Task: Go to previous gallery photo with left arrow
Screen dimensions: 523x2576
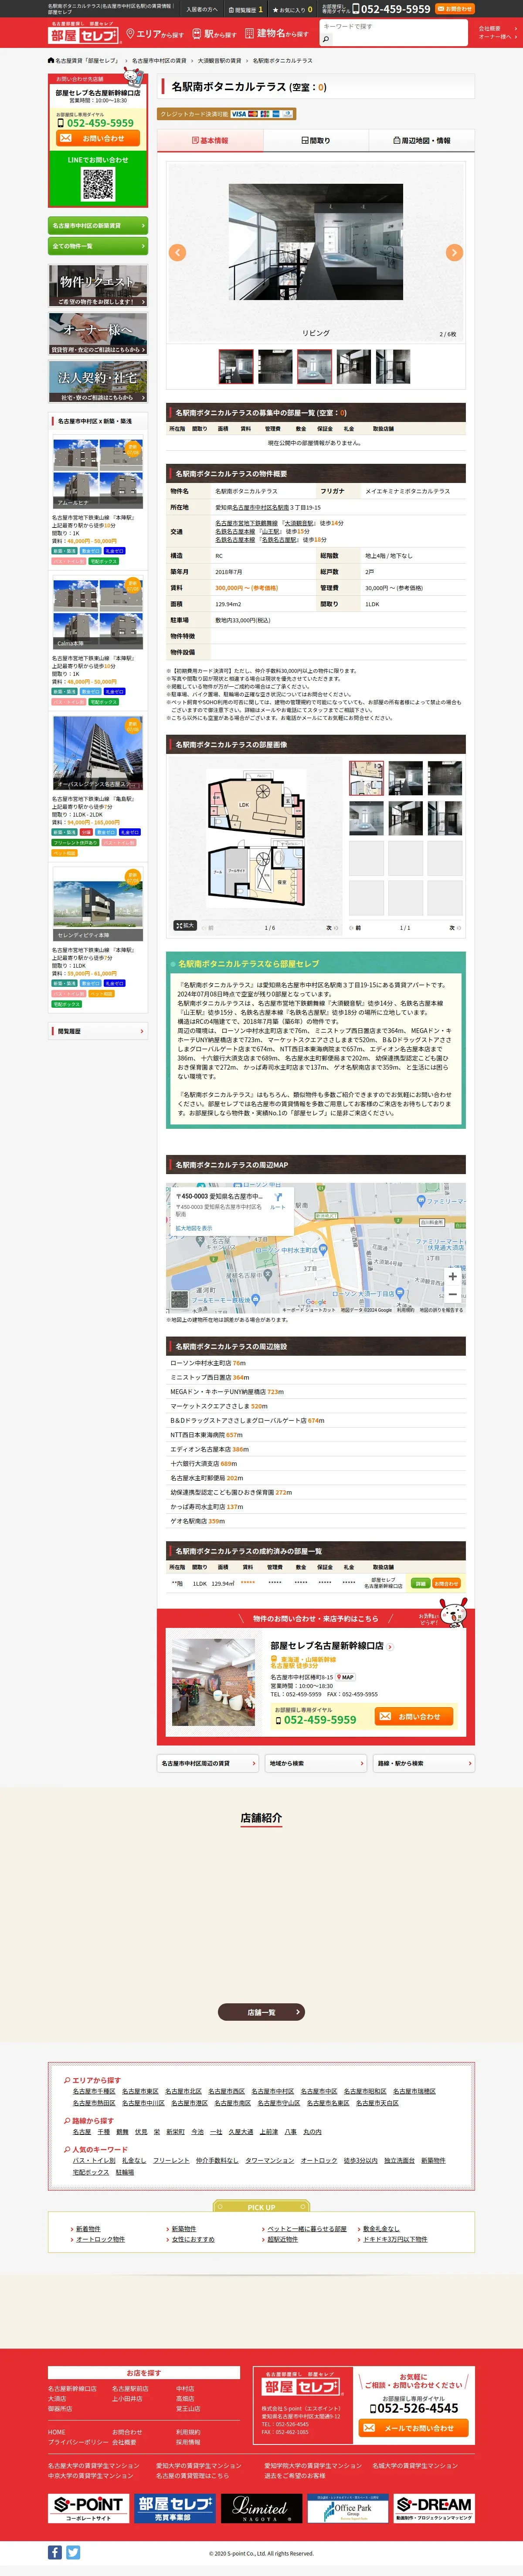Action: tap(178, 252)
